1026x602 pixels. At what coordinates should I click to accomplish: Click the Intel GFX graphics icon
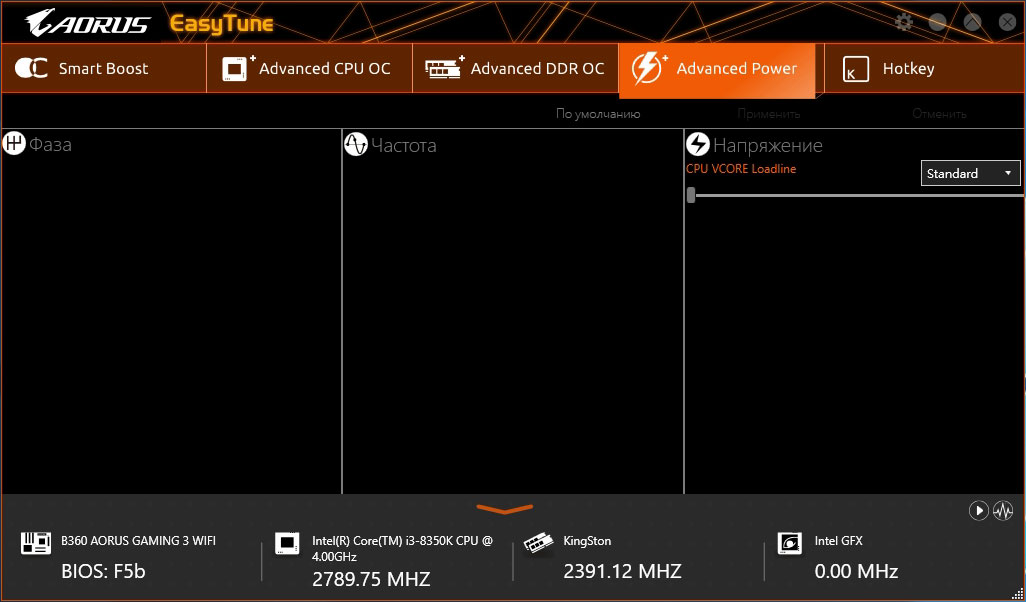(789, 543)
